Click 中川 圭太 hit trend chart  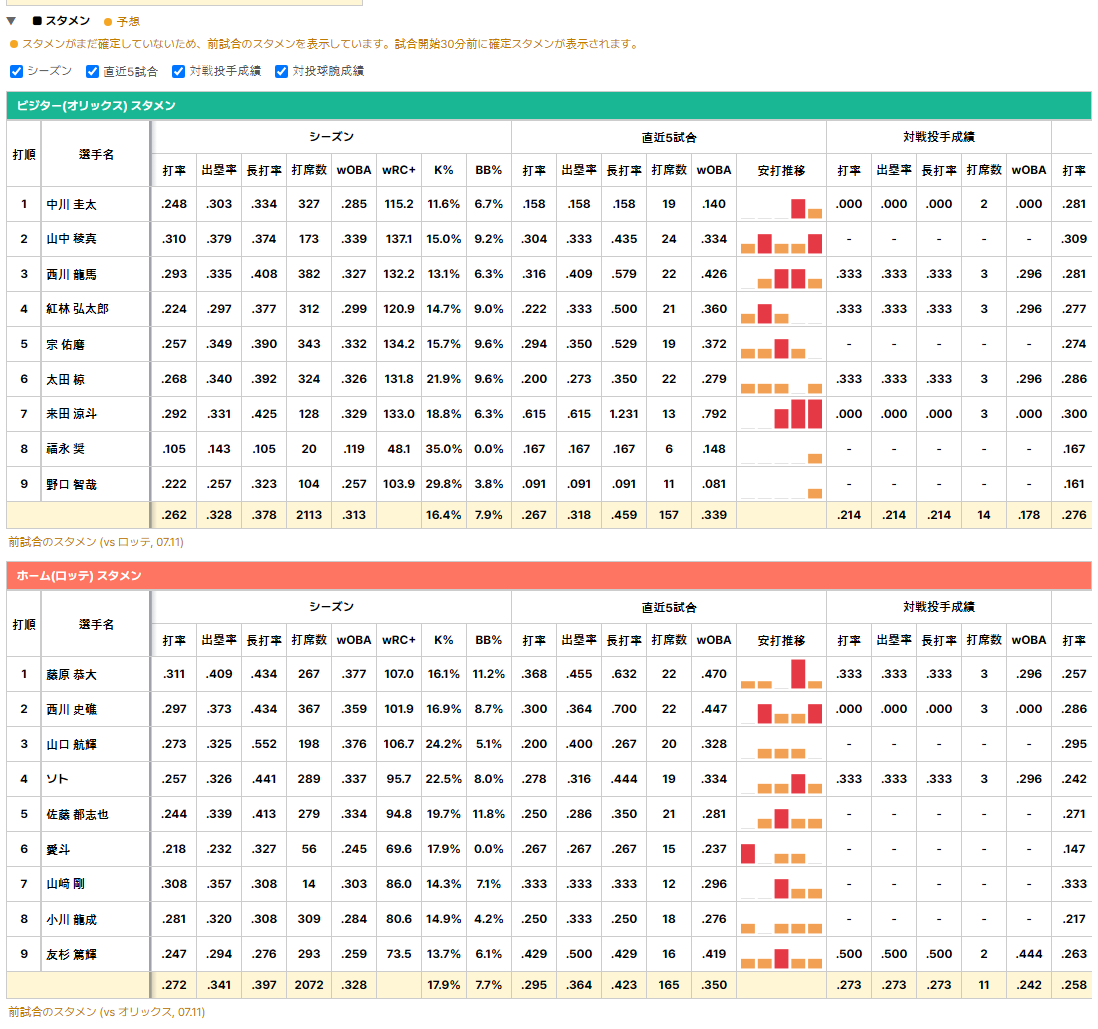pyautogui.click(x=781, y=205)
